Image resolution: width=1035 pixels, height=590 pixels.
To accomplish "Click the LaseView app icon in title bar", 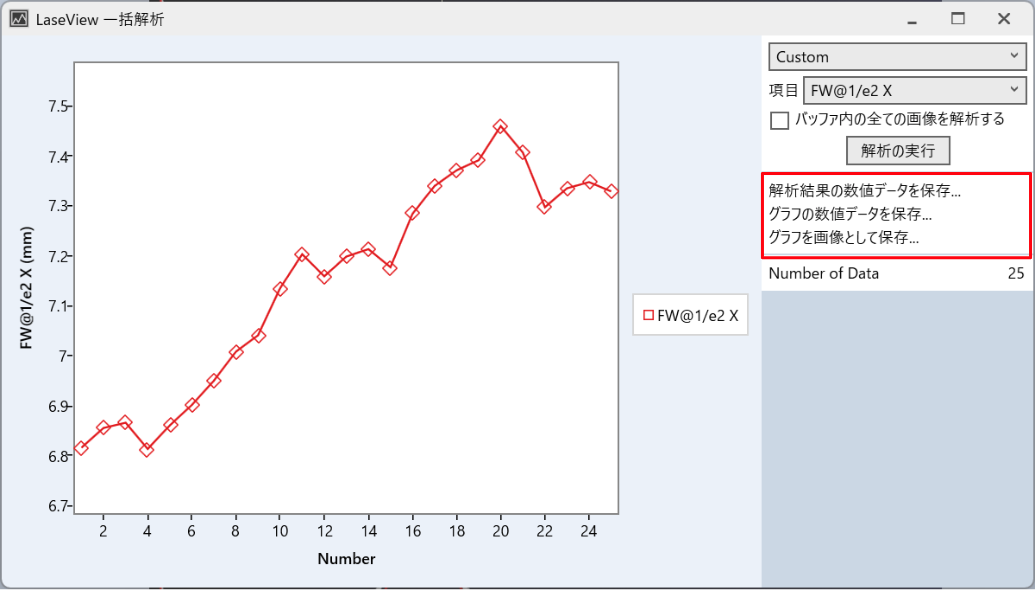I will click(19, 19).
